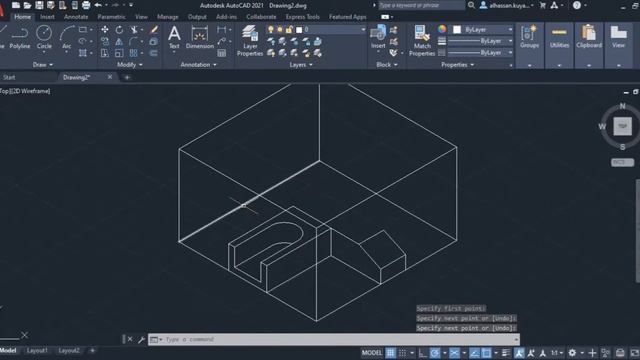Click the new drawing tab plus button

127,77
